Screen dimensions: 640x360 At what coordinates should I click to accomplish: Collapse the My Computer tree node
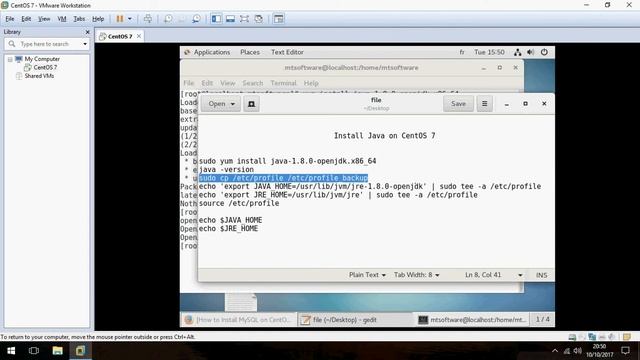coord(10,59)
